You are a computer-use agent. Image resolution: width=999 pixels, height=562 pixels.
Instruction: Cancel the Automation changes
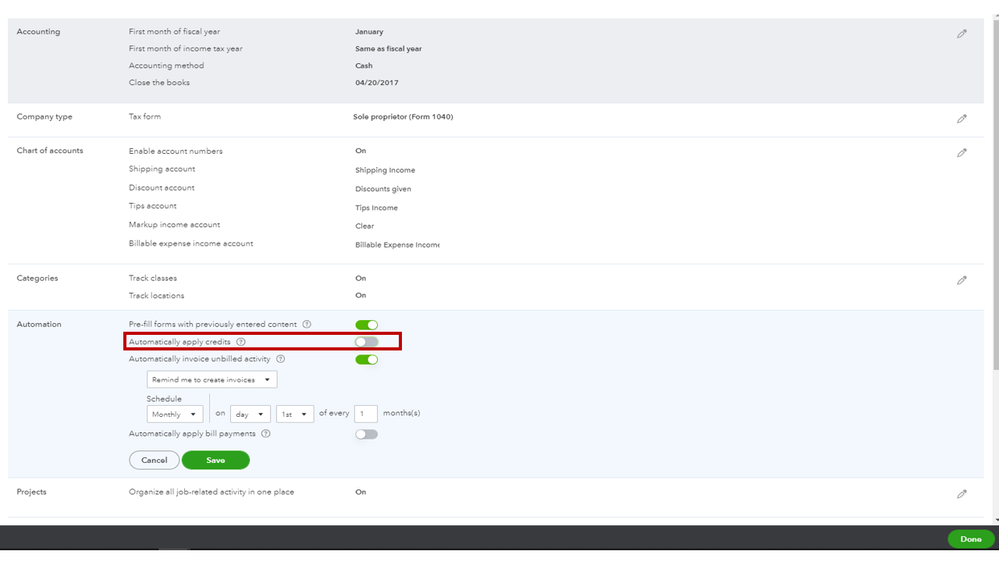[x=154, y=460]
